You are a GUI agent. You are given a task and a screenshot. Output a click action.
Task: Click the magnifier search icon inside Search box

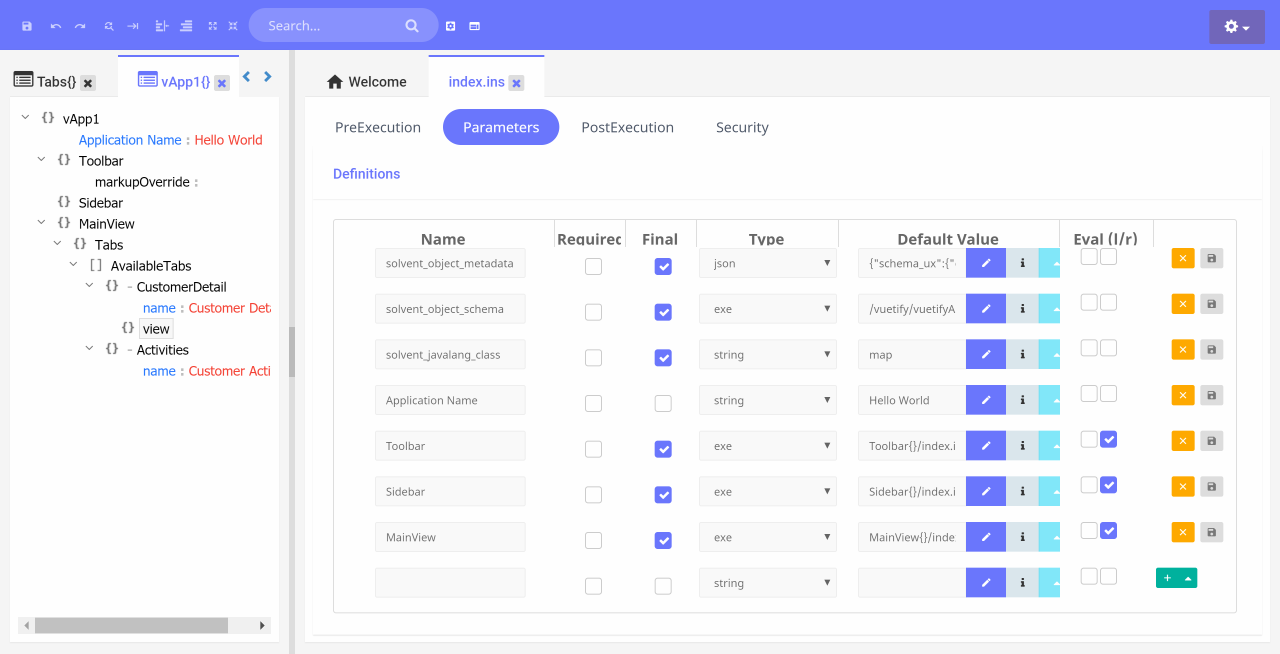click(412, 26)
